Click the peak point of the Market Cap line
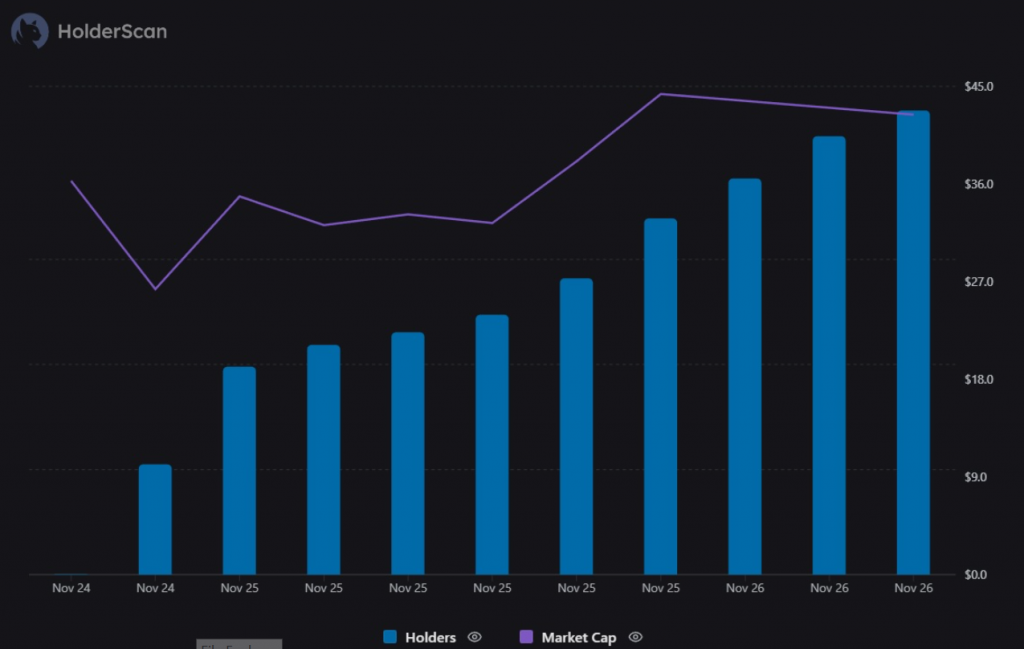Image resolution: width=1024 pixels, height=649 pixels. 660,94
